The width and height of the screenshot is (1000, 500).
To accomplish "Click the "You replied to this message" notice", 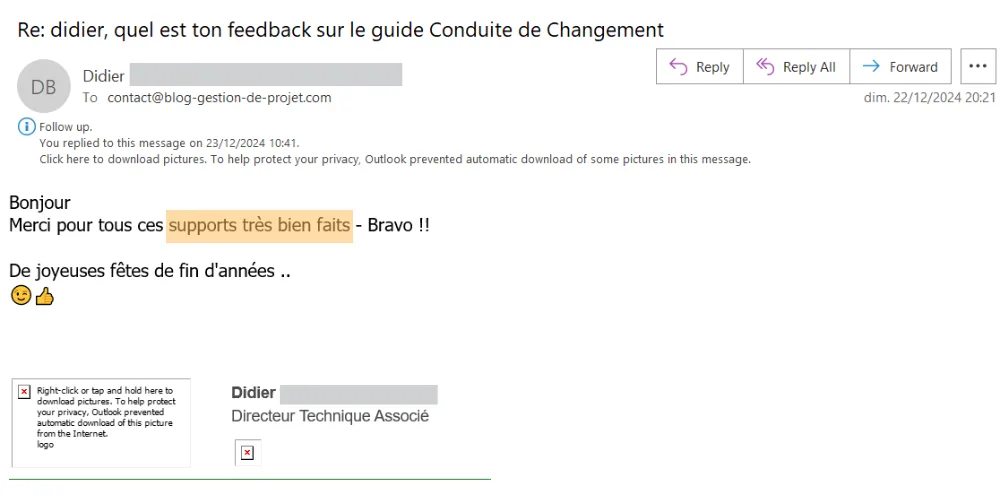I will (x=169, y=143).
